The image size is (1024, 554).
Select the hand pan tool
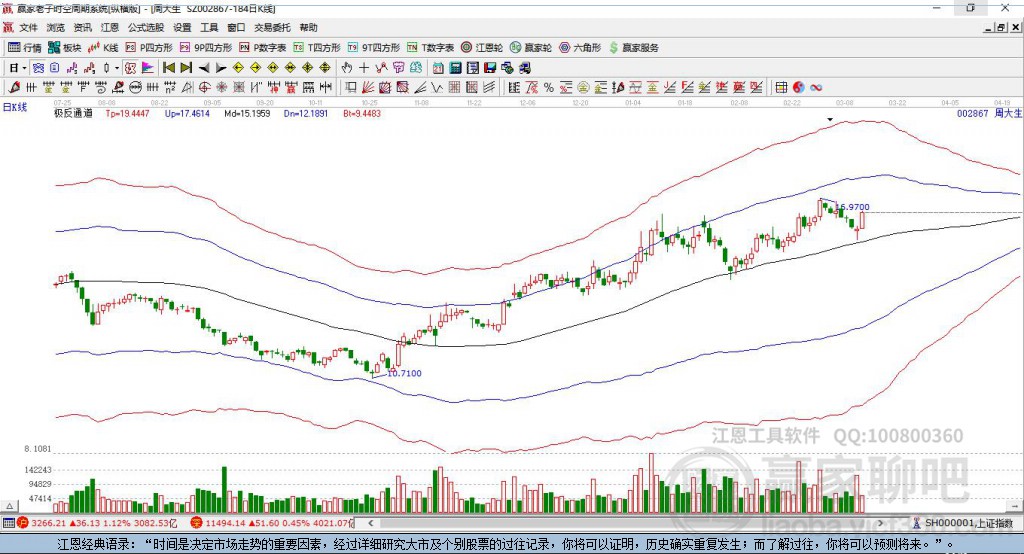[347, 68]
